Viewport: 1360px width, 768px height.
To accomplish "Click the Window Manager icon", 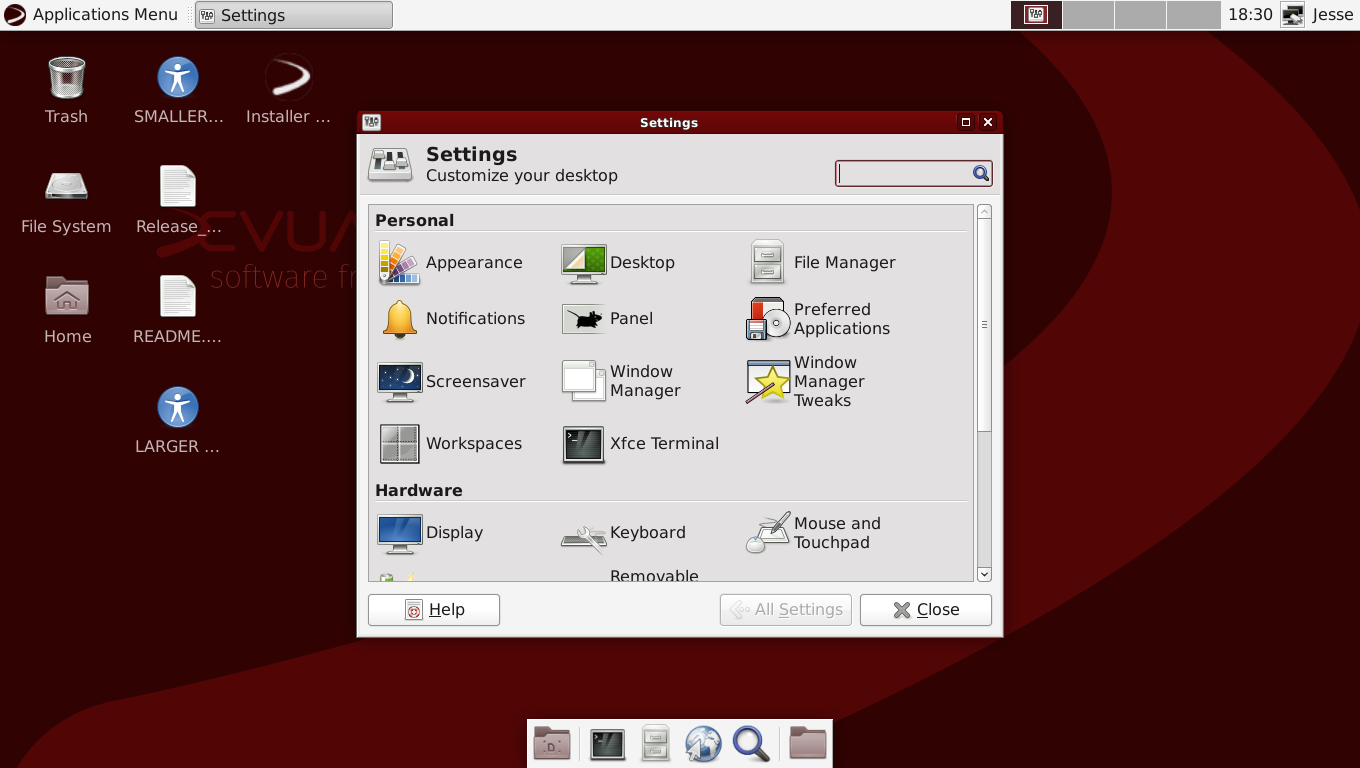I will click(x=584, y=381).
